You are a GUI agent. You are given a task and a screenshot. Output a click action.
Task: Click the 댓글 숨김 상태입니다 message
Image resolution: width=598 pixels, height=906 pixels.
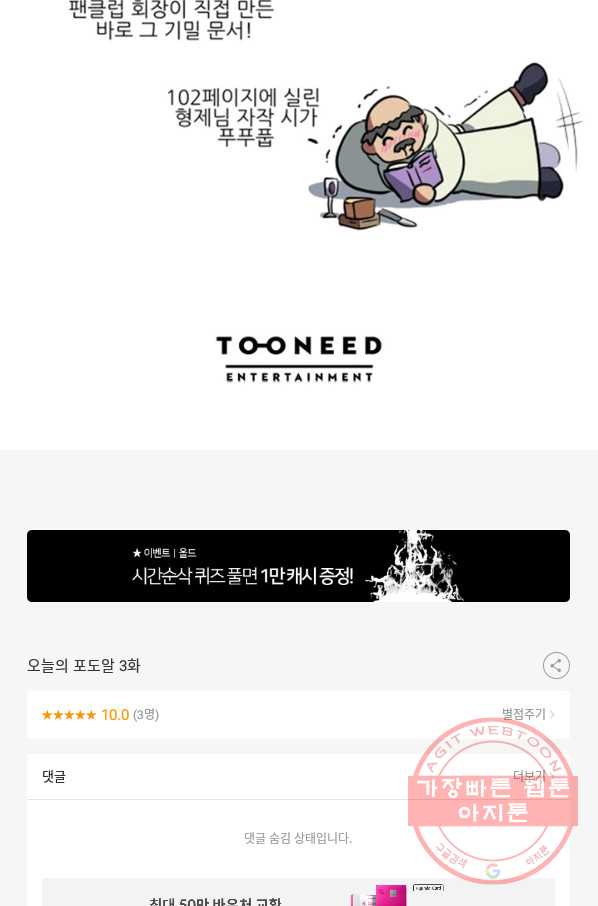(x=298, y=838)
